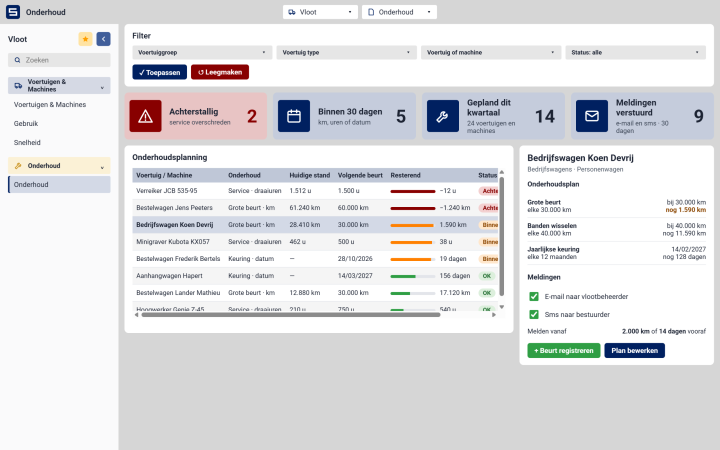
Task: Open the Voertuig of machine filter dropdown
Action: 491,52
